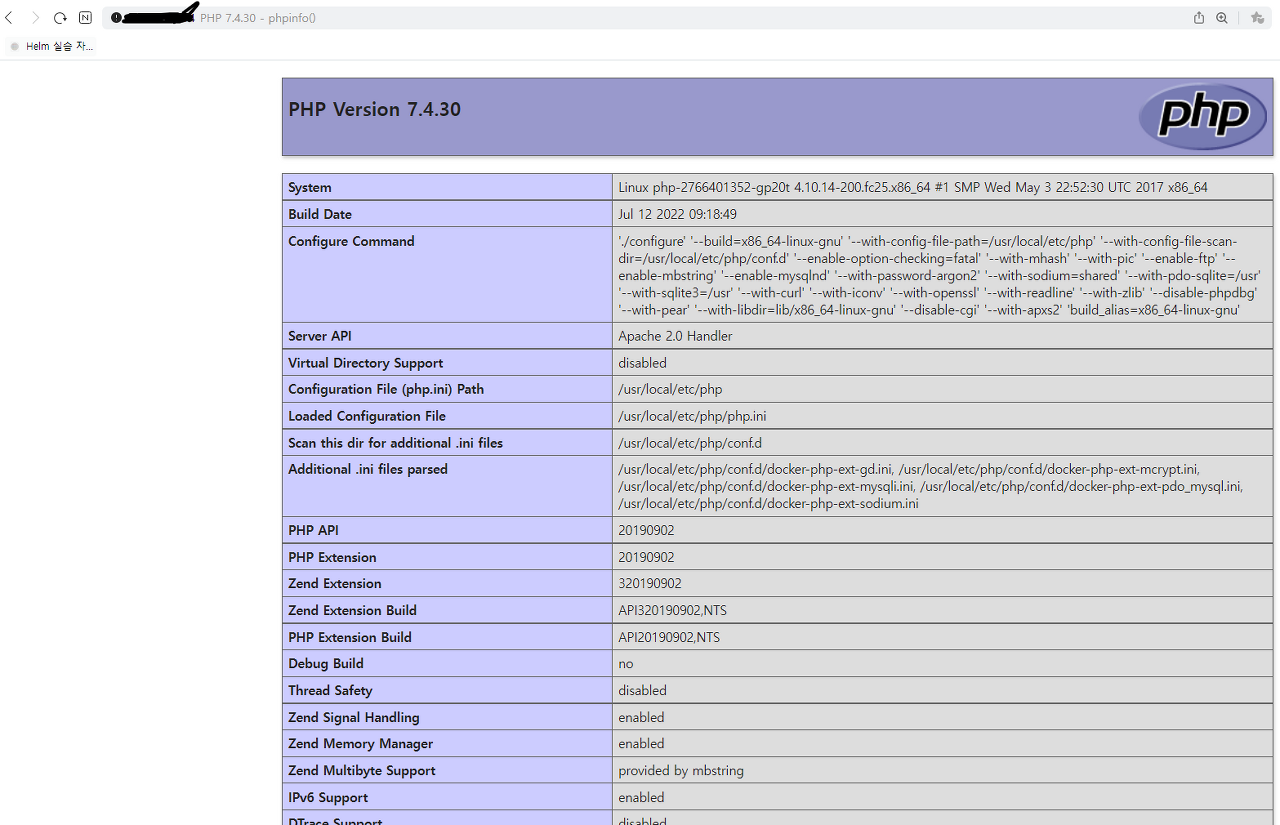Select the Apache 2.0 Handler value
Image resolution: width=1280 pixels, height=825 pixels.
tap(675, 336)
